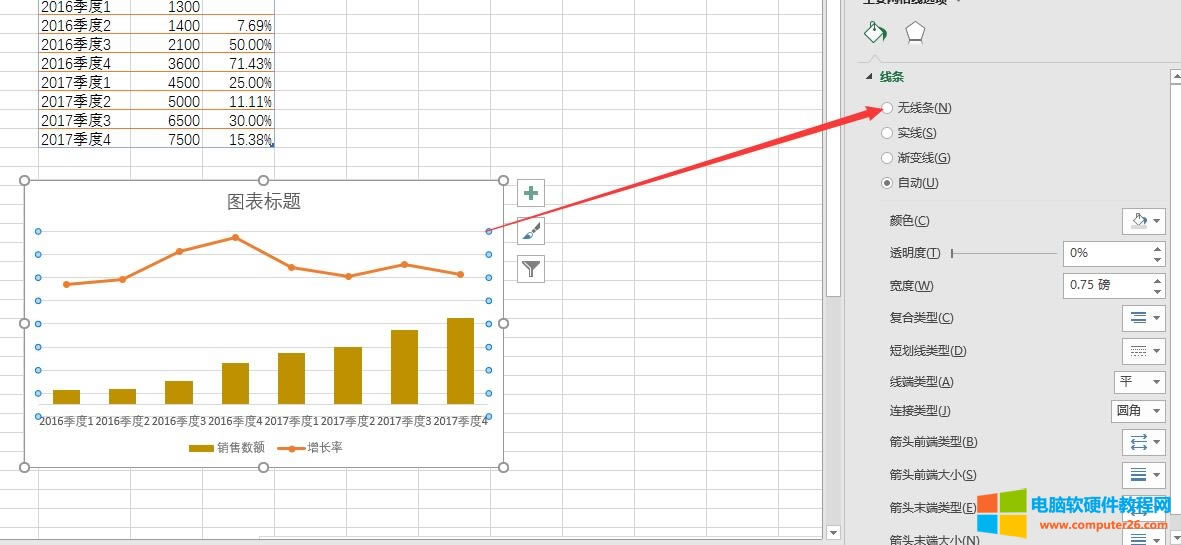This screenshot has width=1181, height=545.
Task: Select the 增长率 legend entry
Action: coord(310,448)
